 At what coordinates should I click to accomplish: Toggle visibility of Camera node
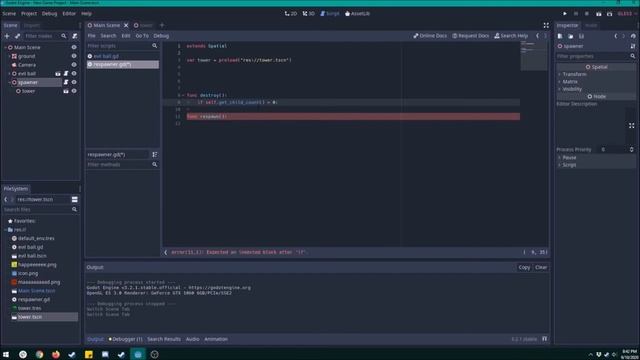[x=74, y=65]
